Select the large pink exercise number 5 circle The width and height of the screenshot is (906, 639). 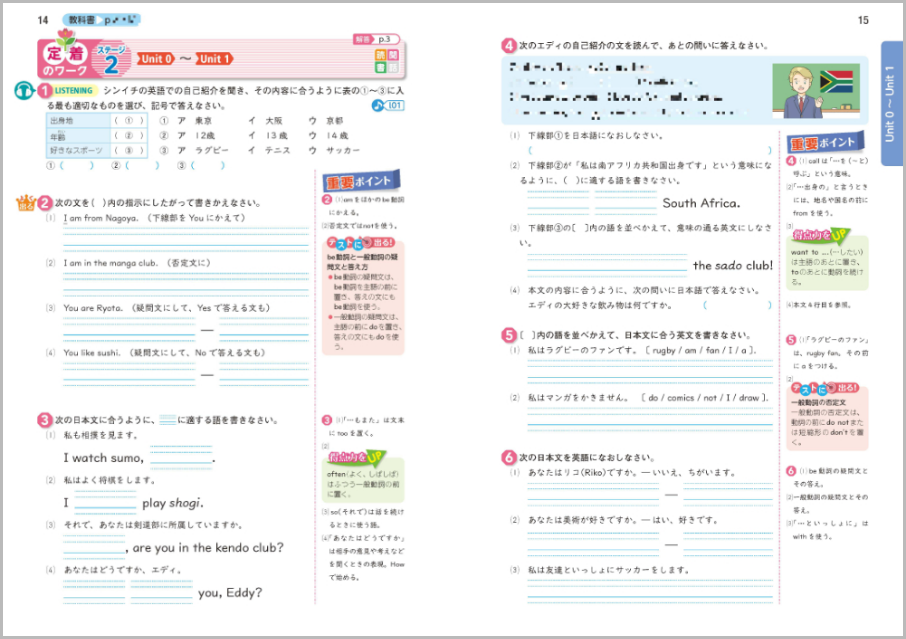(x=508, y=335)
